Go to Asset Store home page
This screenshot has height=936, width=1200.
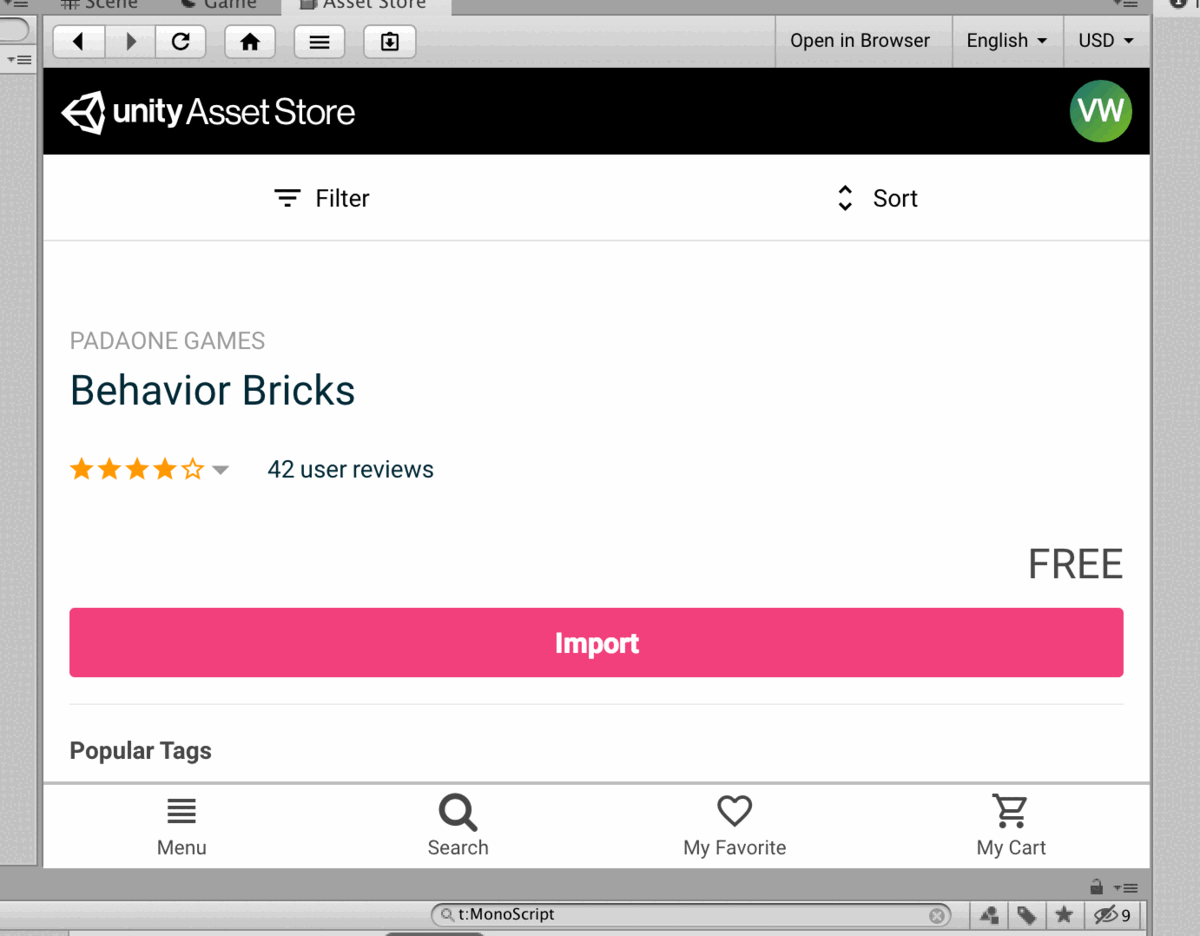250,42
